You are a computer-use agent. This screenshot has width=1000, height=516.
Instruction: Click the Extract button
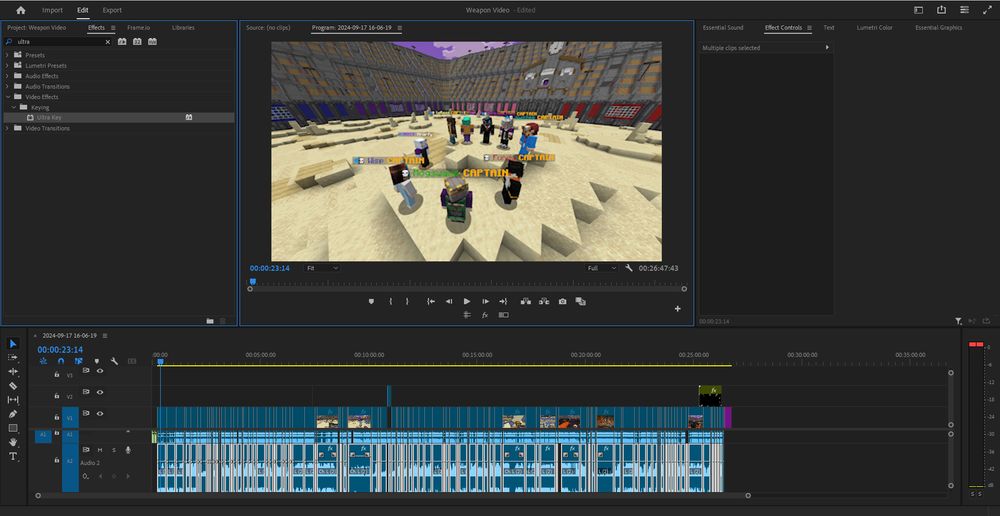tap(544, 301)
